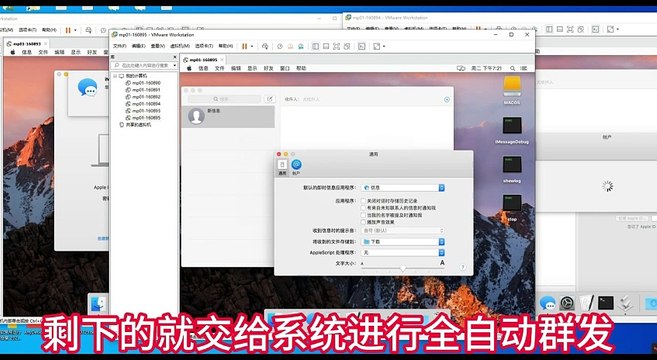Open System Preferences in right window dock
Image resolution: width=657 pixels, height=360 pixels.
click(x=567, y=303)
